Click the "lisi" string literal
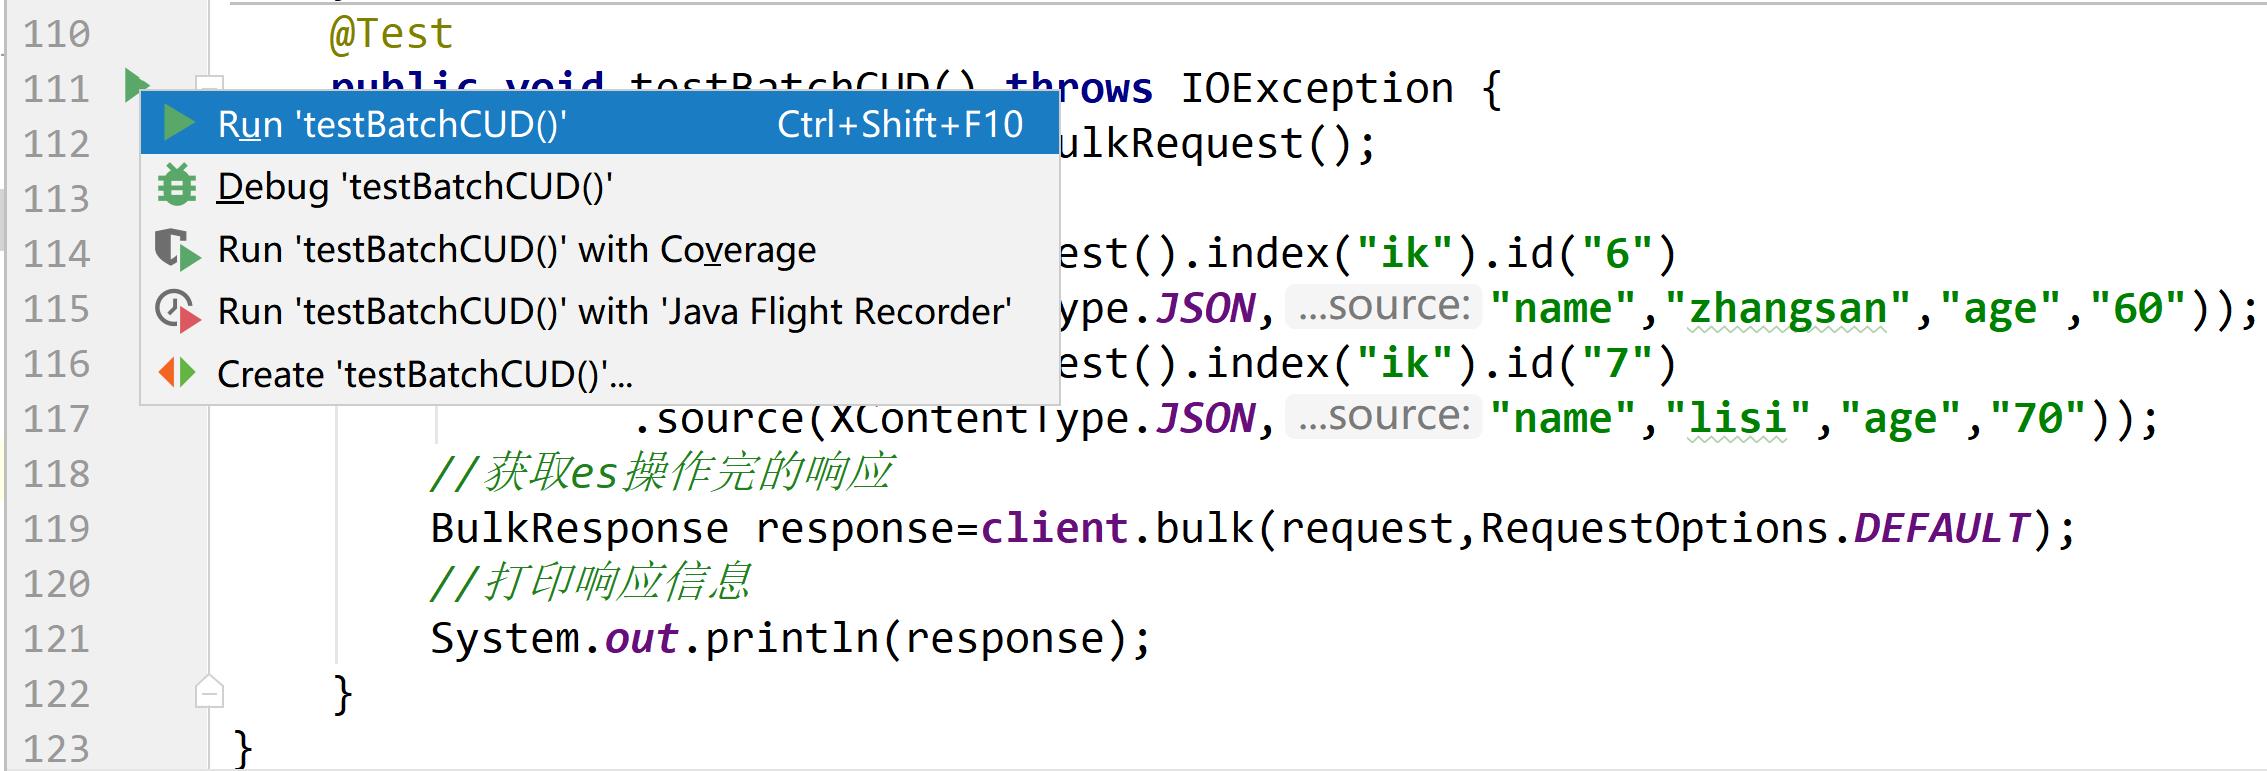The width and height of the screenshot is (2267, 771). coord(1737,418)
